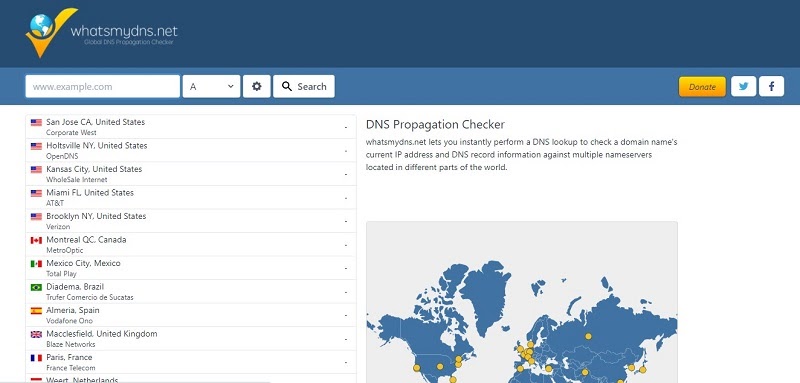The height and width of the screenshot is (383, 800).
Task: Click the Trufer Comercio de Sucatas label
Action: click(90, 297)
